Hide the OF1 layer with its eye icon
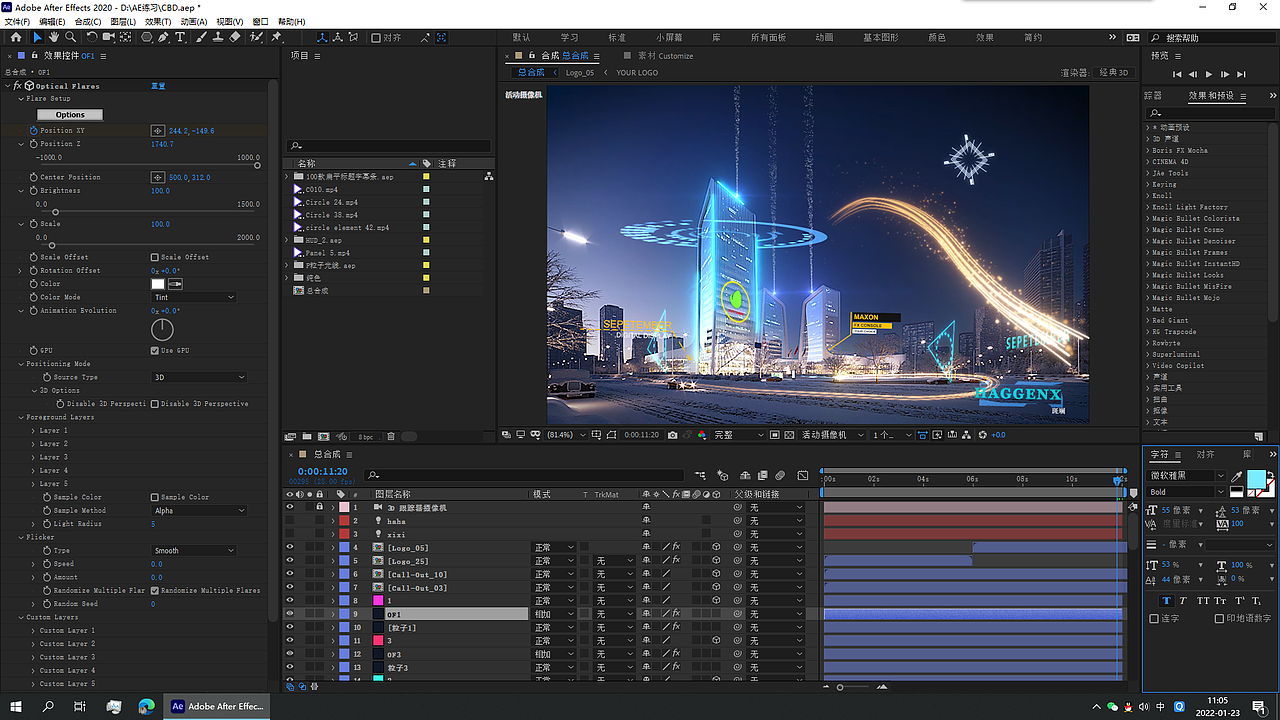The image size is (1280, 720). [x=290, y=614]
